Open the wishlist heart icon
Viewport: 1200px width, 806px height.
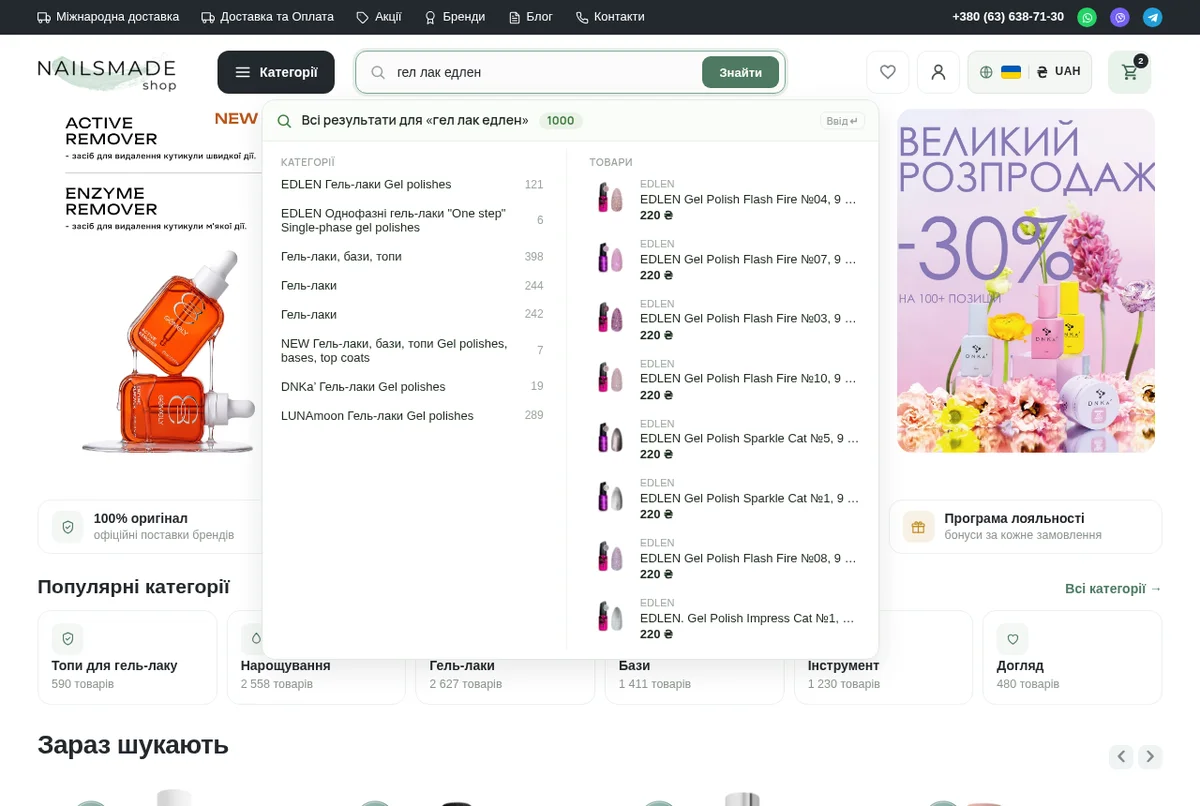[x=888, y=72]
